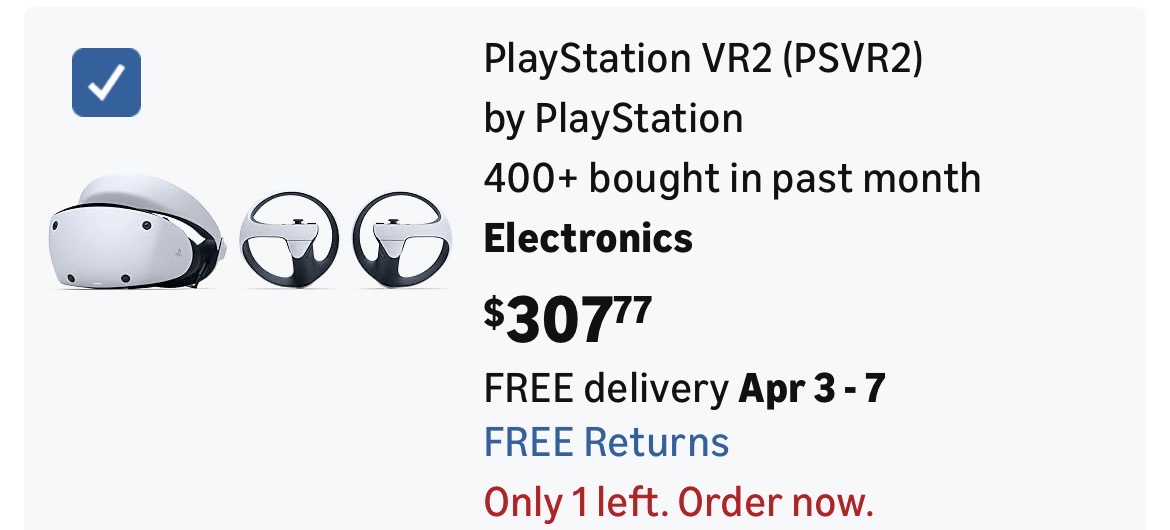Select the bold Electronics category label
This screenshot has height=530, width=1170.
pyautogui.click(x=588, y=239)
